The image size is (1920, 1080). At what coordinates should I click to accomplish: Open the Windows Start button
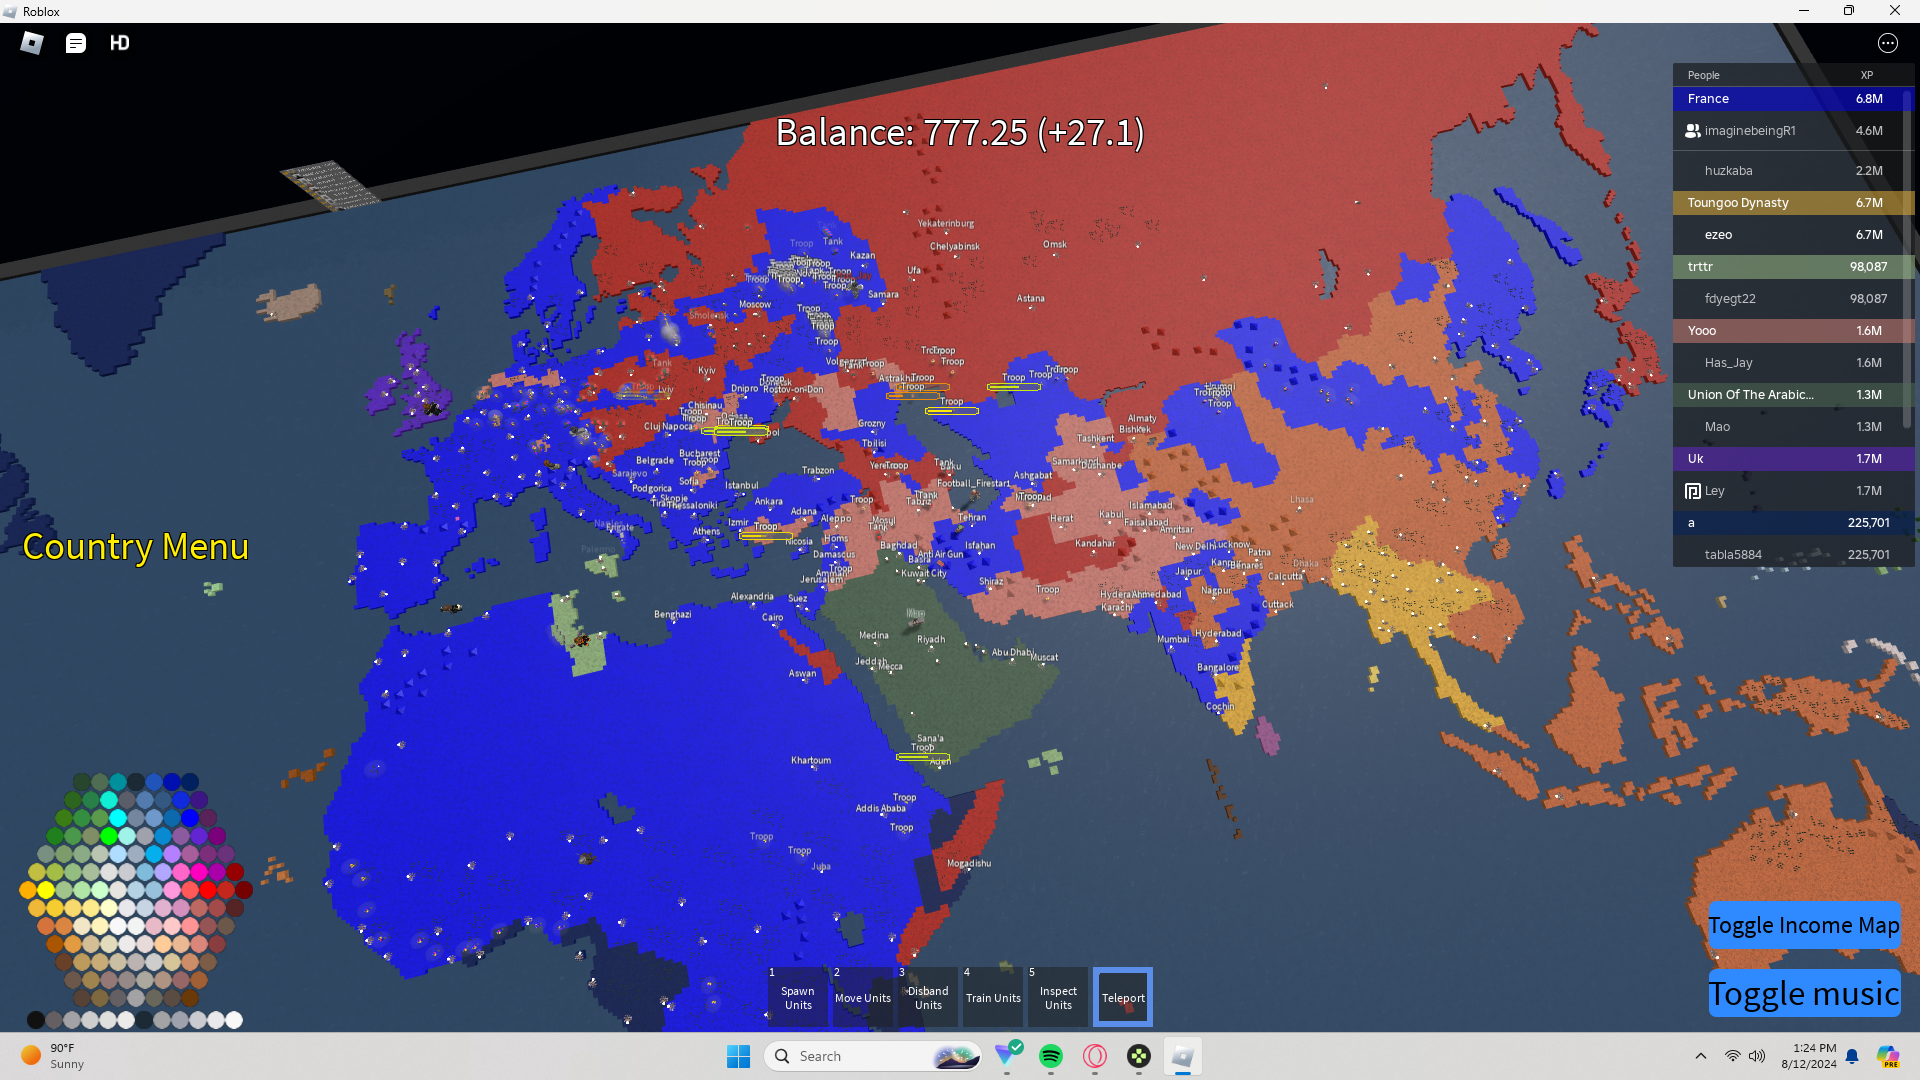[739, 1056]
